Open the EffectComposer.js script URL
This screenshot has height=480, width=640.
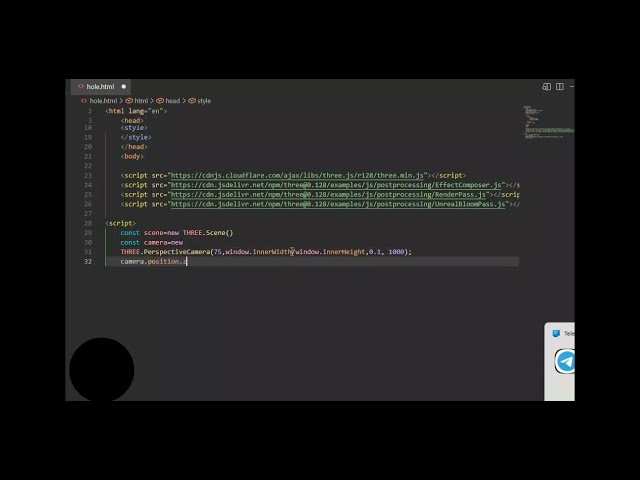tap(336, 185)
